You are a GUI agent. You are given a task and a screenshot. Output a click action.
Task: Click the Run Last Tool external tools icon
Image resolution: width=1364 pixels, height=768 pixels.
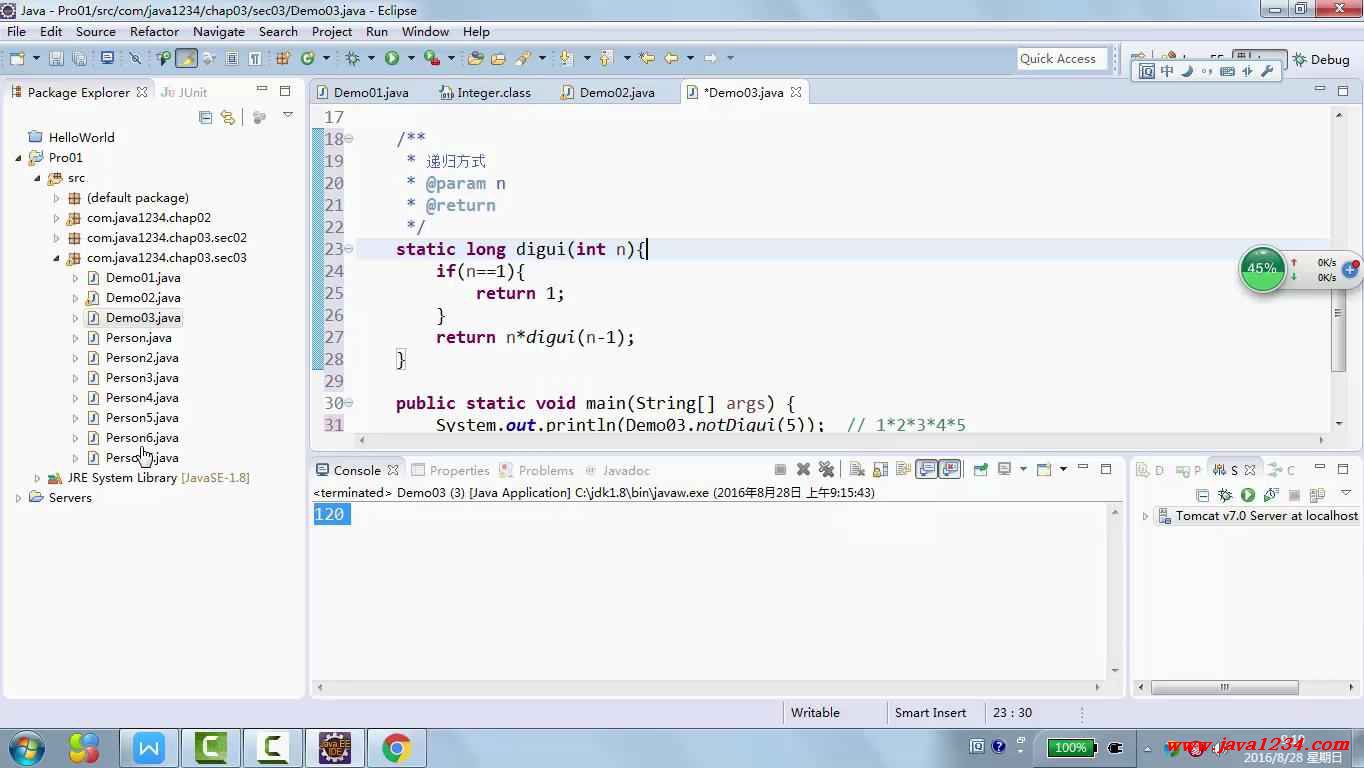point(431,59)
